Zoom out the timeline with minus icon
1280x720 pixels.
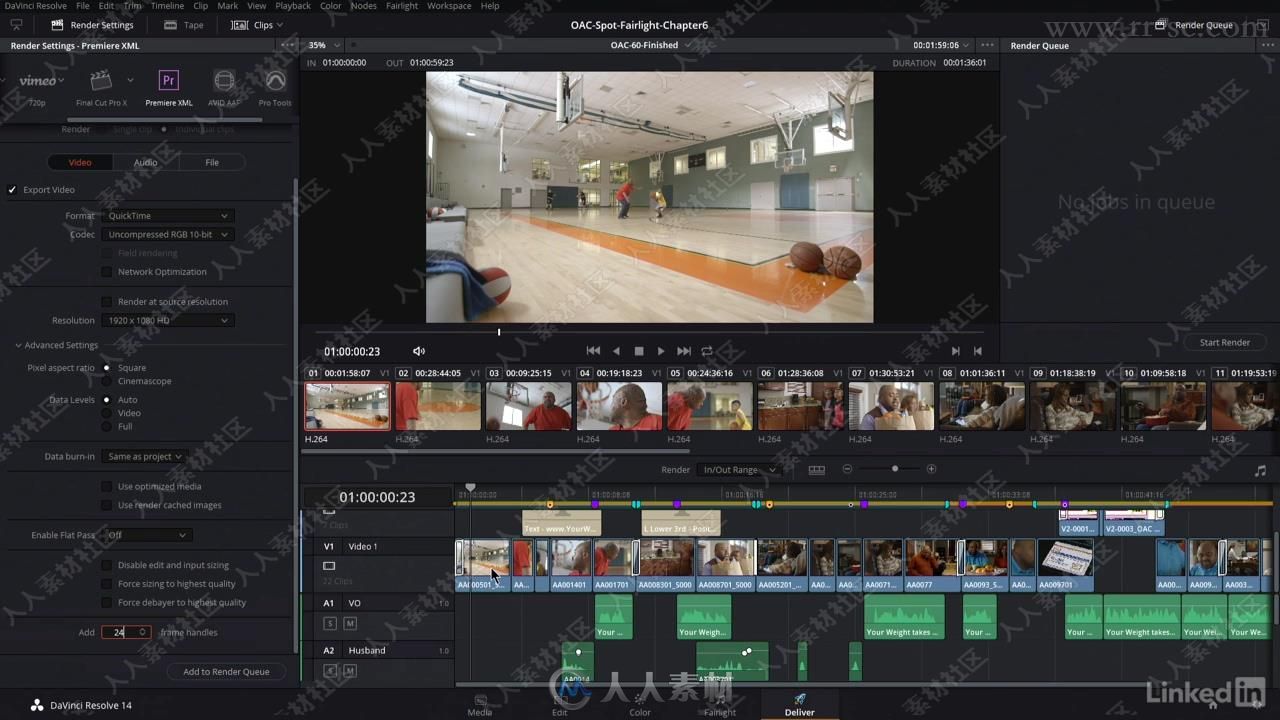pyautogui.click(x=847, y=469)
